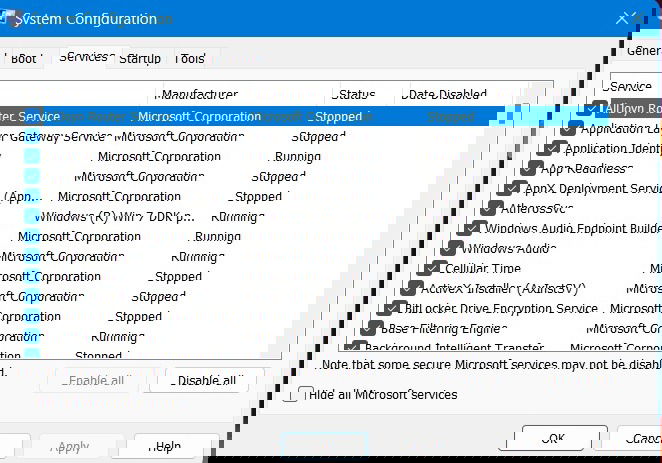This screenshot has width=662, height=463.
Task: Click the Windows (R) Win 7 DDK manufacturer text
Action: tap(115, 217)
